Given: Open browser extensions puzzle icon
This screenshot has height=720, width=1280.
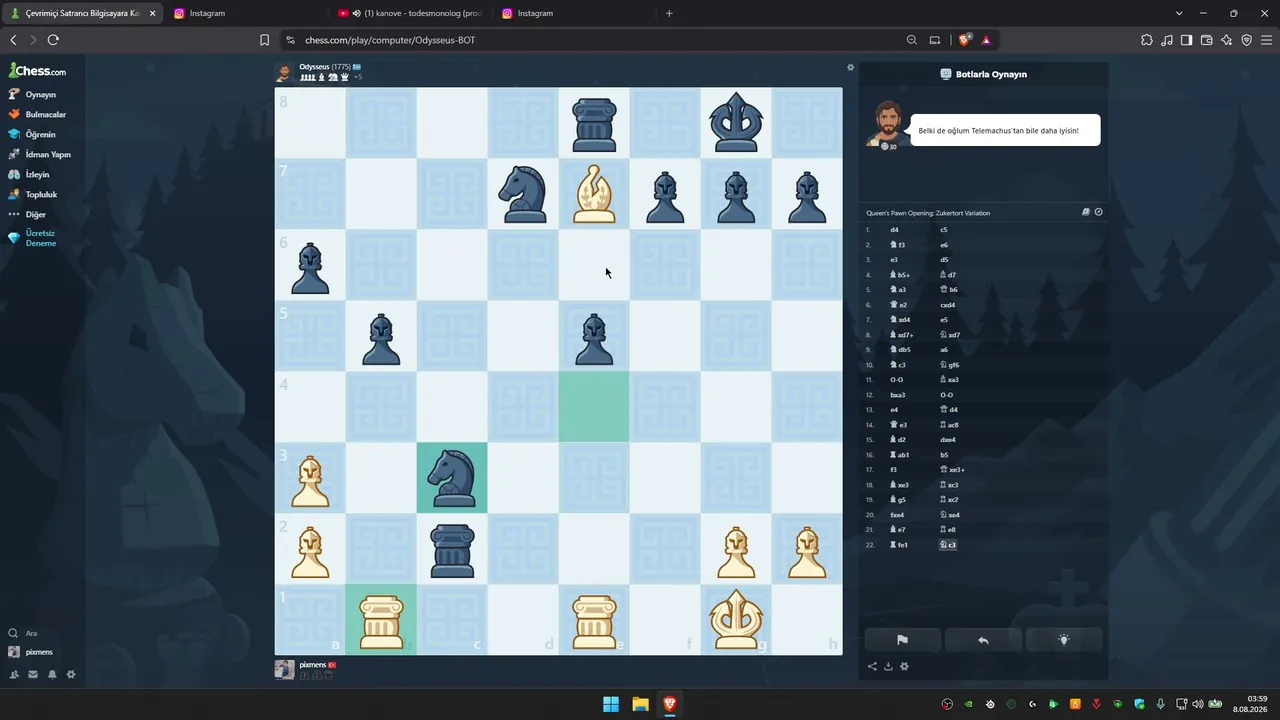Looking at the screenshot, I should 1146,40.
